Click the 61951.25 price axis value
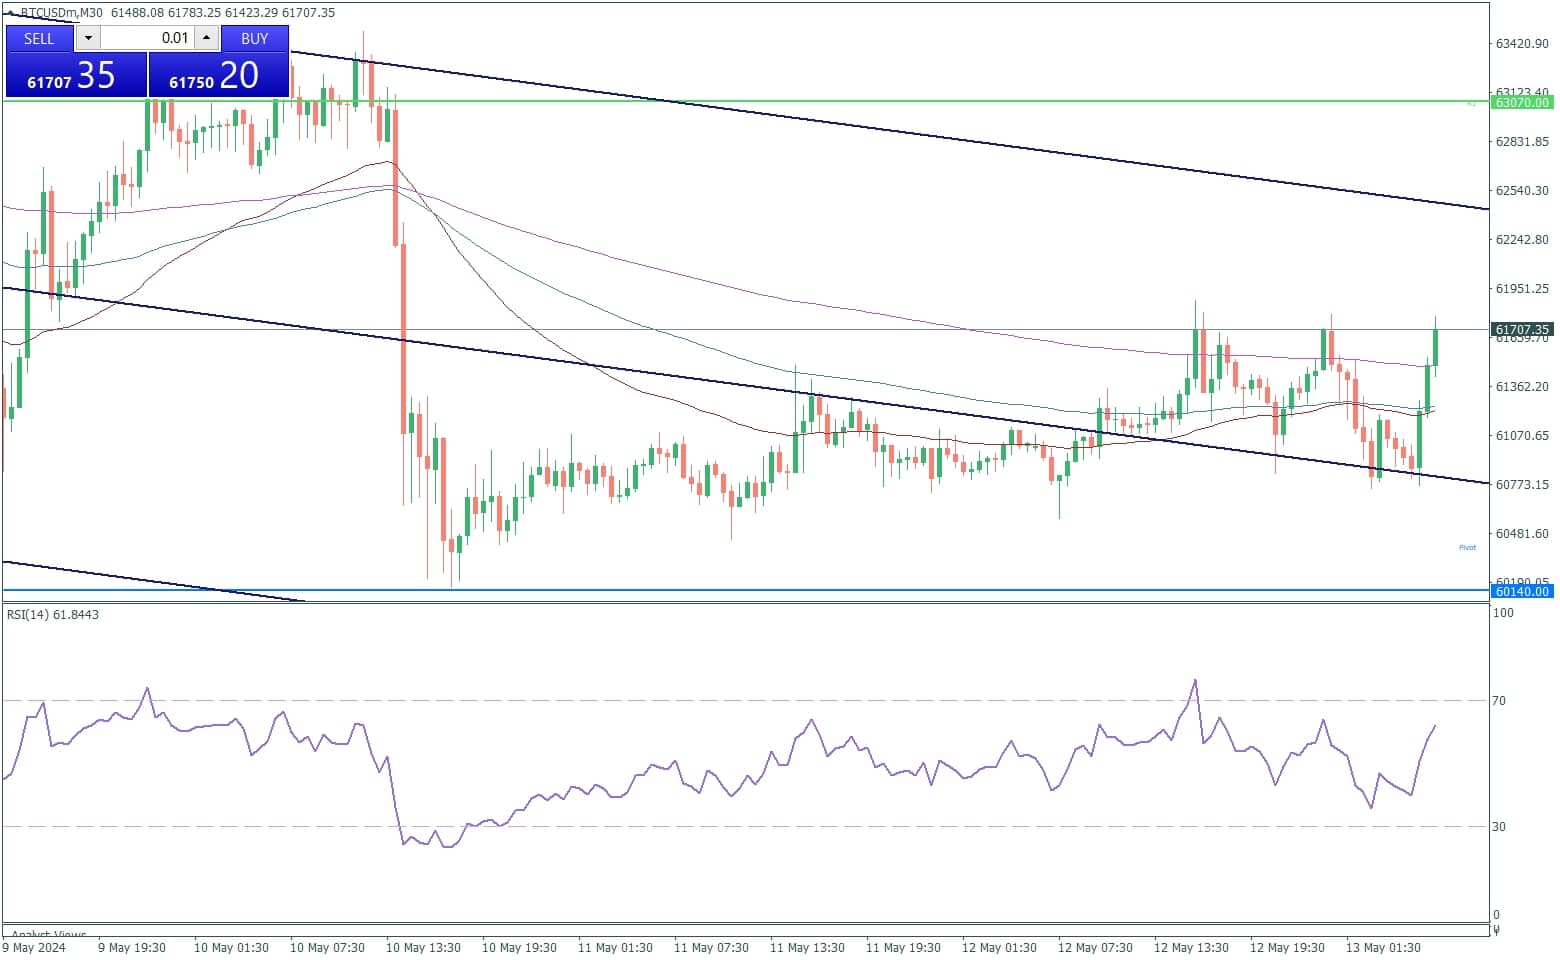The width and height of the screenshot is (1560, 960). [x=1522, y=289]
